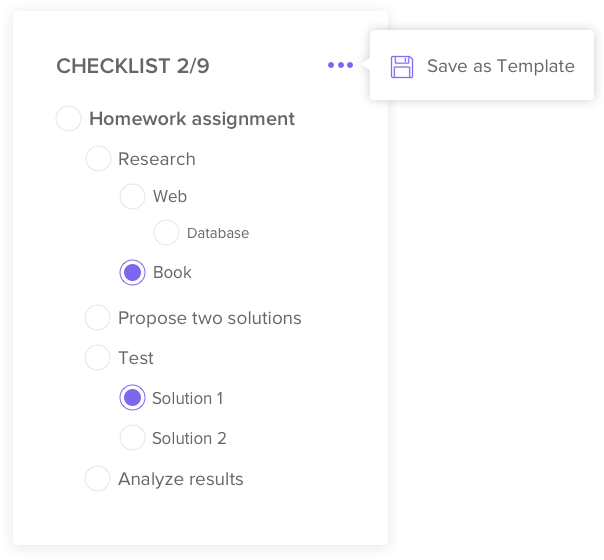Screen dimensions: 604x560
Task: Check the Analyze results checkbox
Action: (98, 479)
